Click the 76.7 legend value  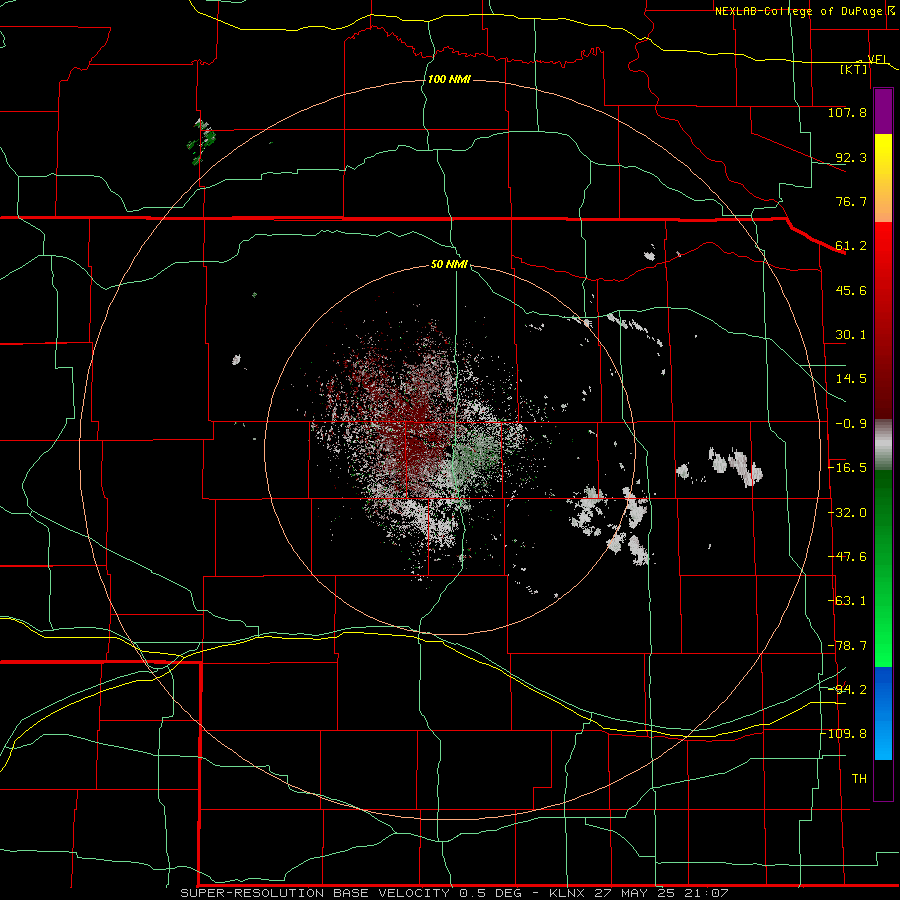click(x=851, y=201)
